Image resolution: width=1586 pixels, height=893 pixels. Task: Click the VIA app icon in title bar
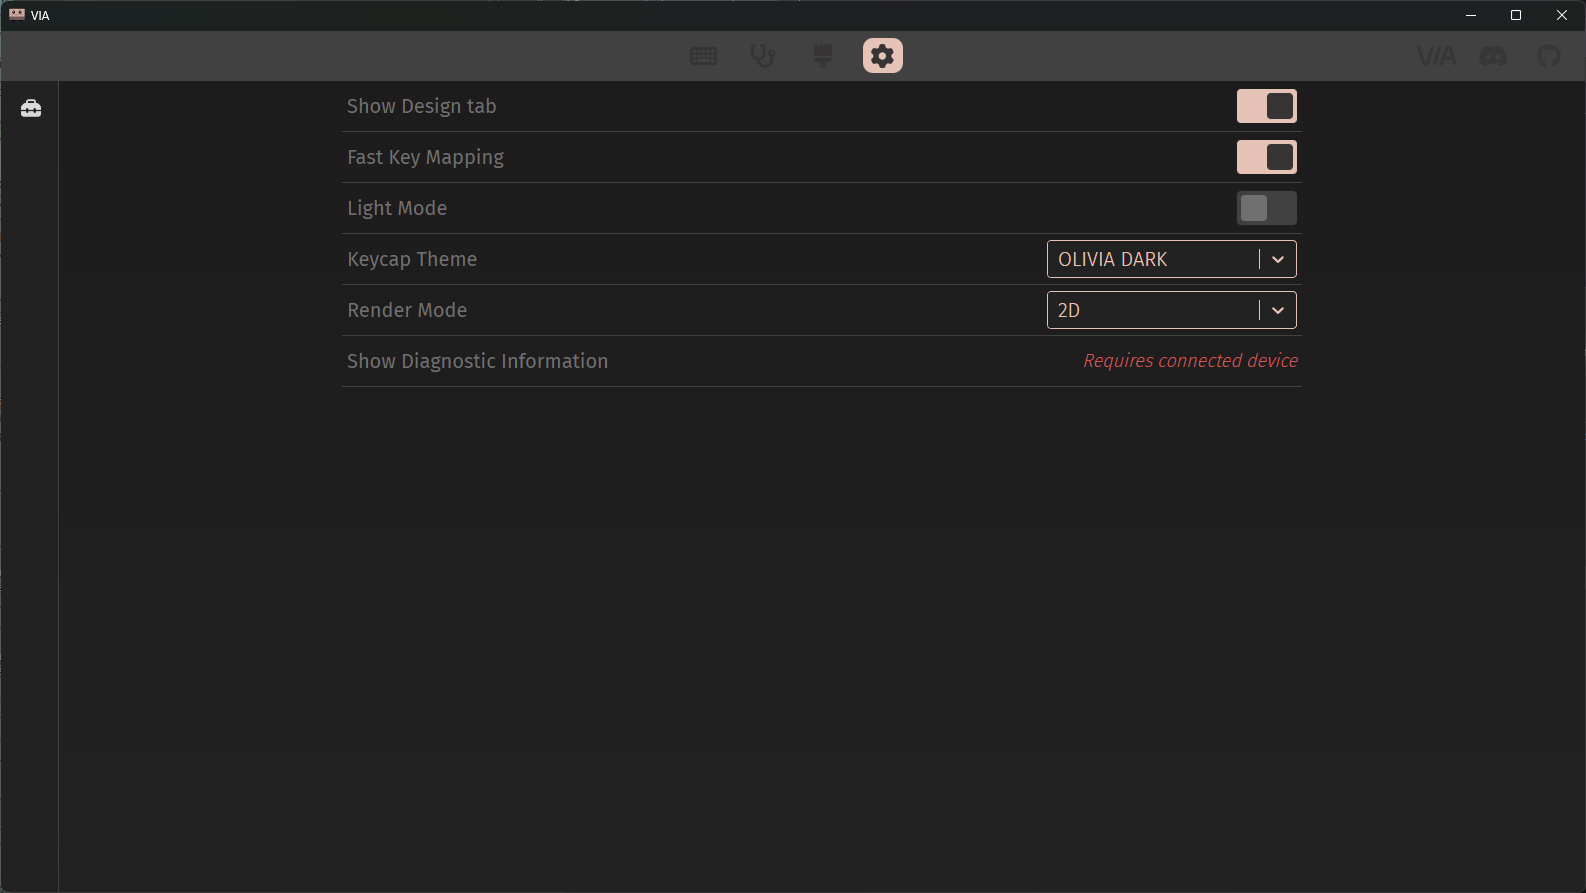[x=17, y=15]
